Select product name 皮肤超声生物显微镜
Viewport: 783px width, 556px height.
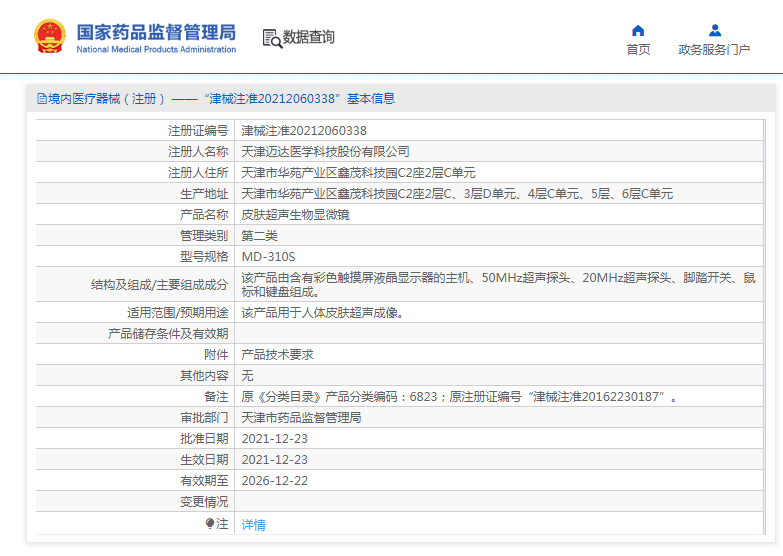pyautogui.click(x=296, y=215)
